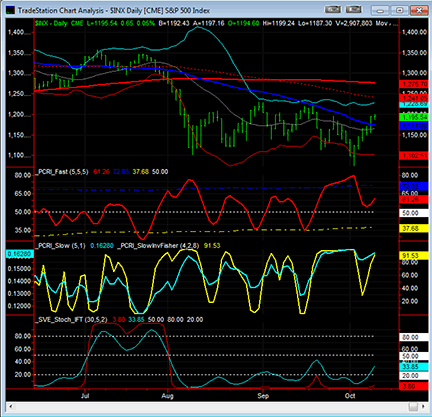The width and height of the screenshot is (432, 417).
Task: Click the blue 72.03 PCRI Fast marker
Action: coord(414,186)
